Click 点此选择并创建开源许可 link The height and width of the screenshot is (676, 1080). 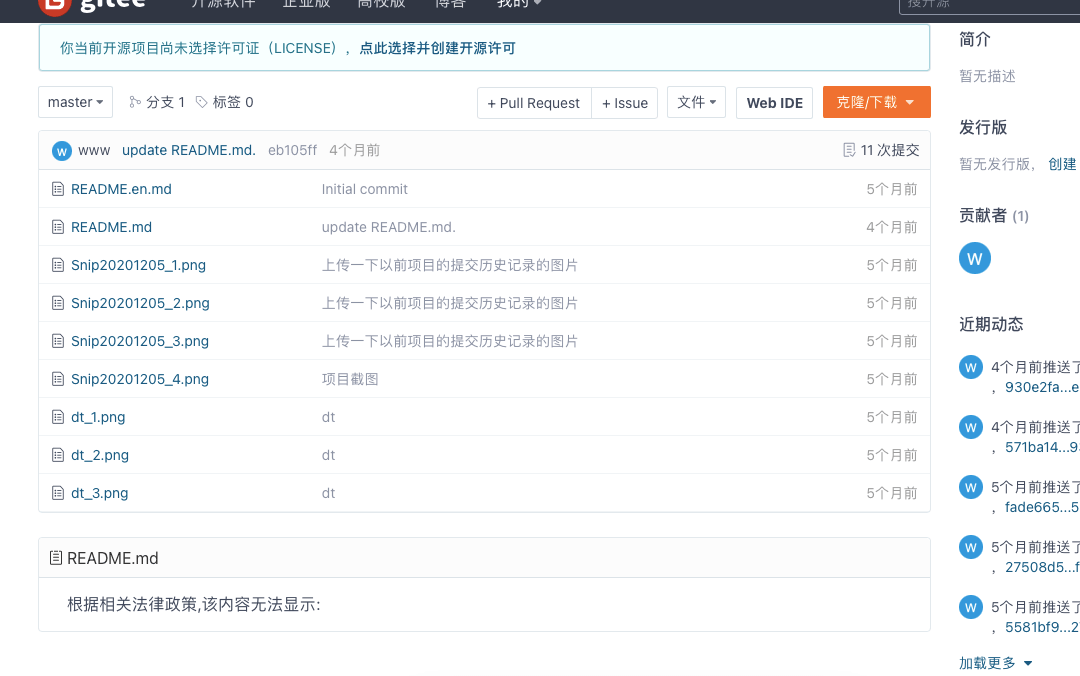click(438, 47)
